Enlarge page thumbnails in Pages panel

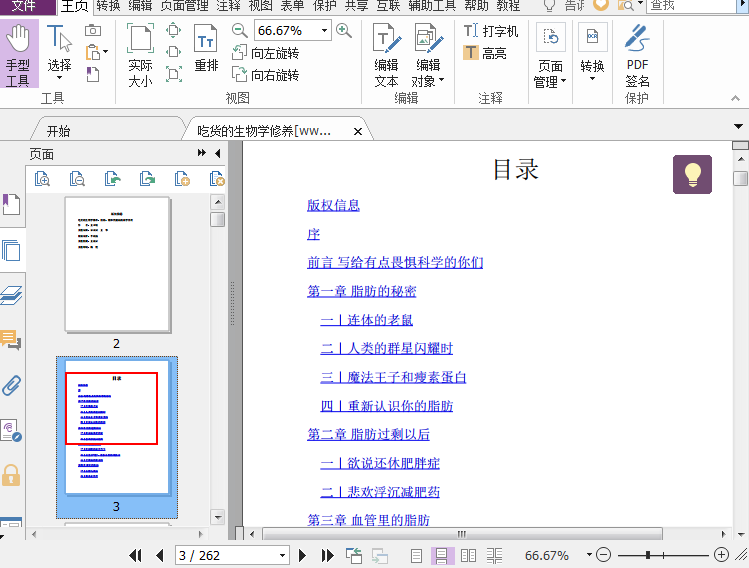tap(43, 179)
